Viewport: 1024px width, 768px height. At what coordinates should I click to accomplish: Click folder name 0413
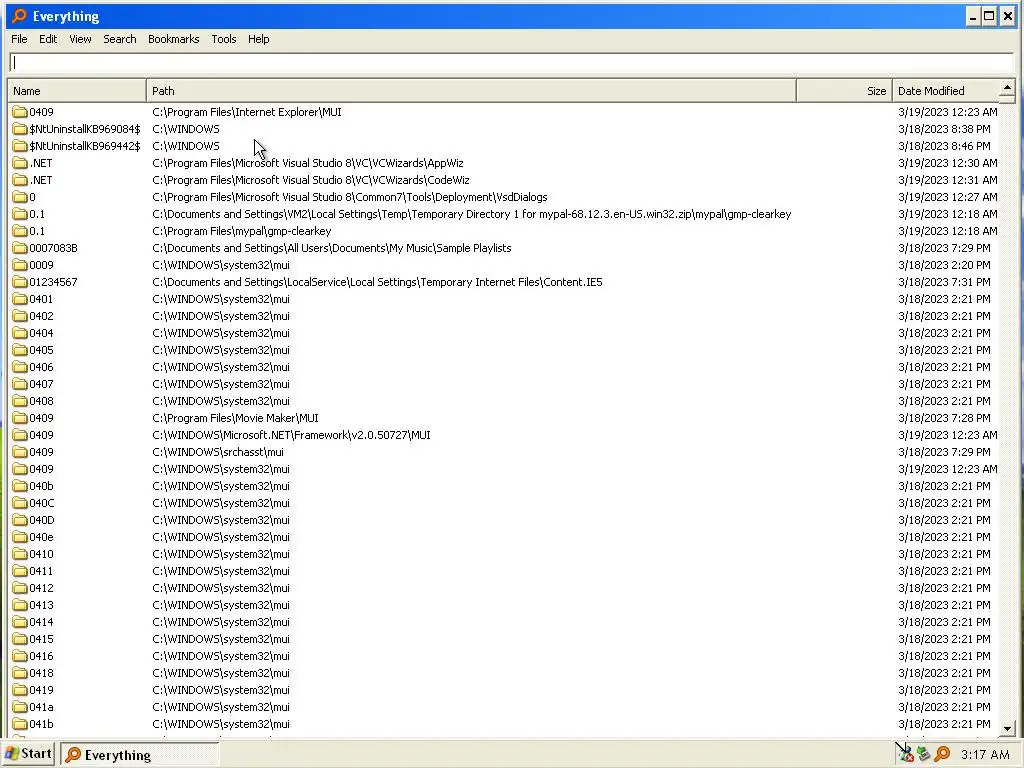point(41,604)
